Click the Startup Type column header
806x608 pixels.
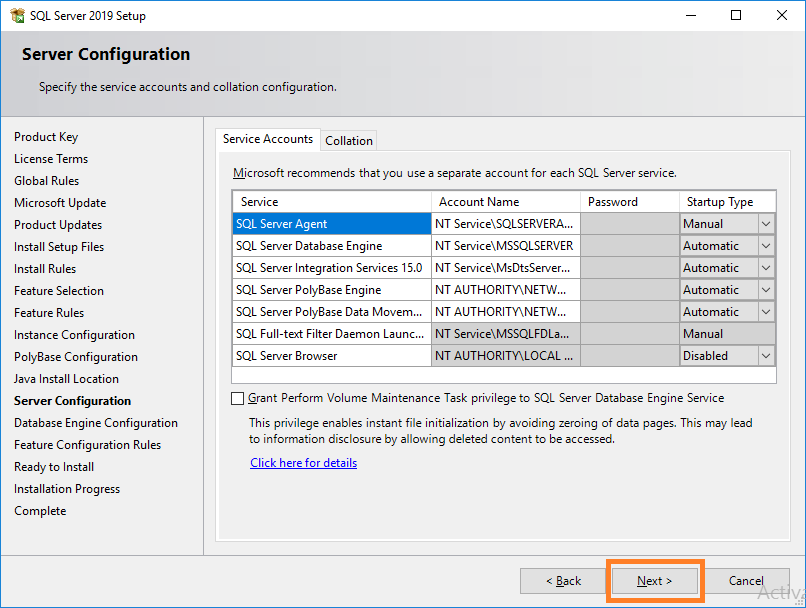[x=727, y=202]
